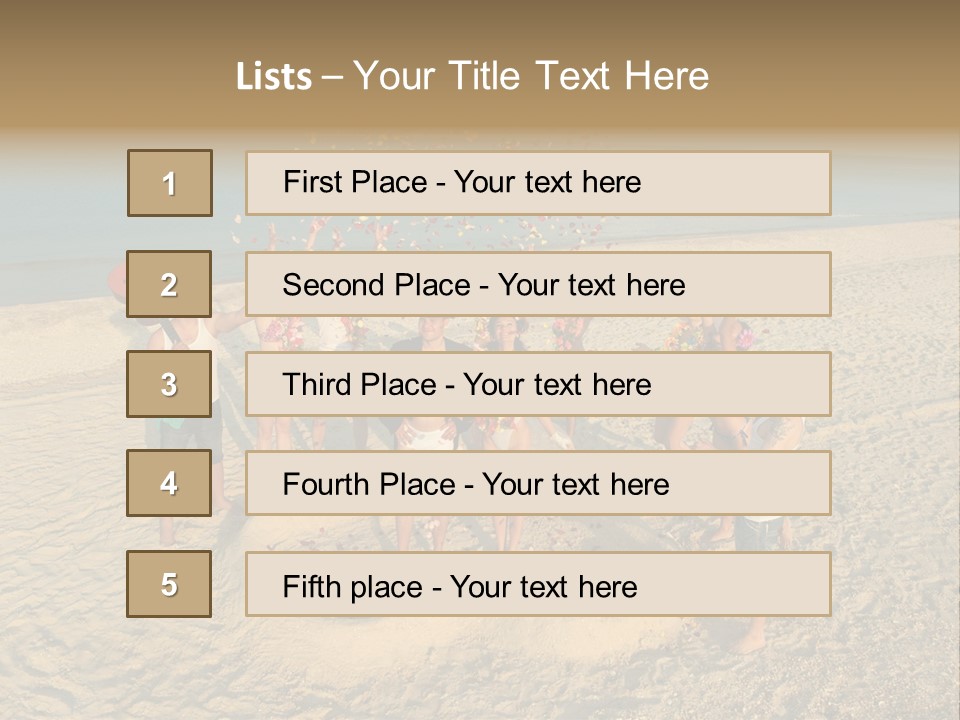This screenshot has width=960, height=720.
Task: Click the number 1 box
Action: click(x=169, y=183)
